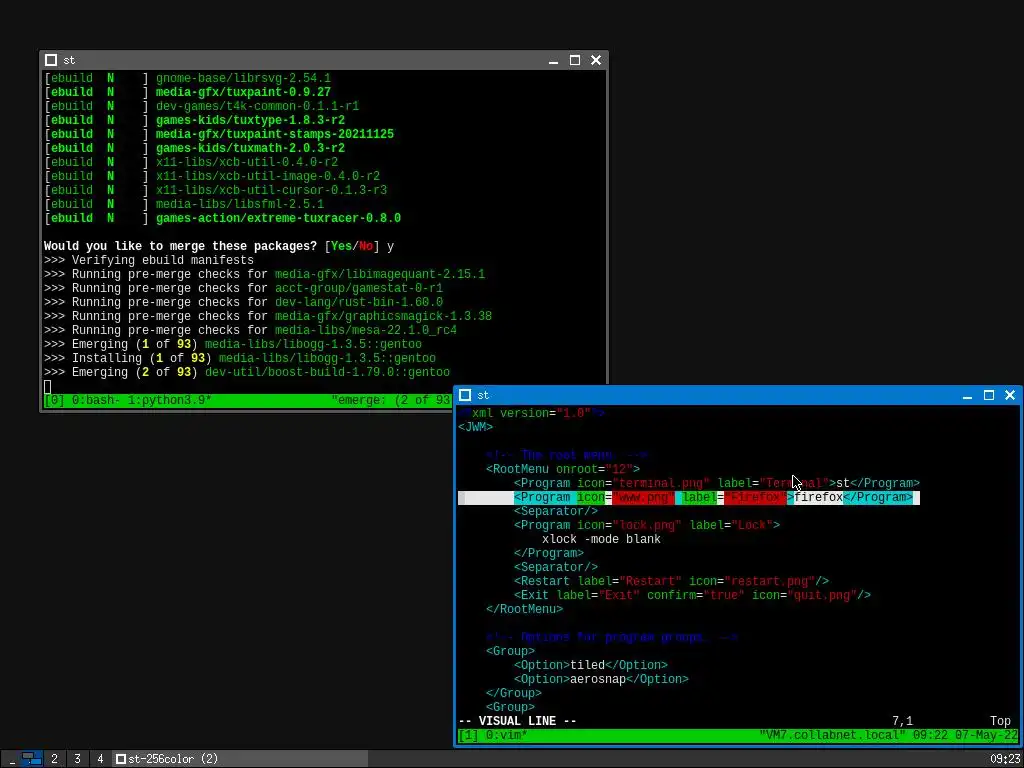The width and height of the screenshot is (1024, 768).
Task: Click VM7.collabnet.local in tmux status bar
Action: coord(833,736)
